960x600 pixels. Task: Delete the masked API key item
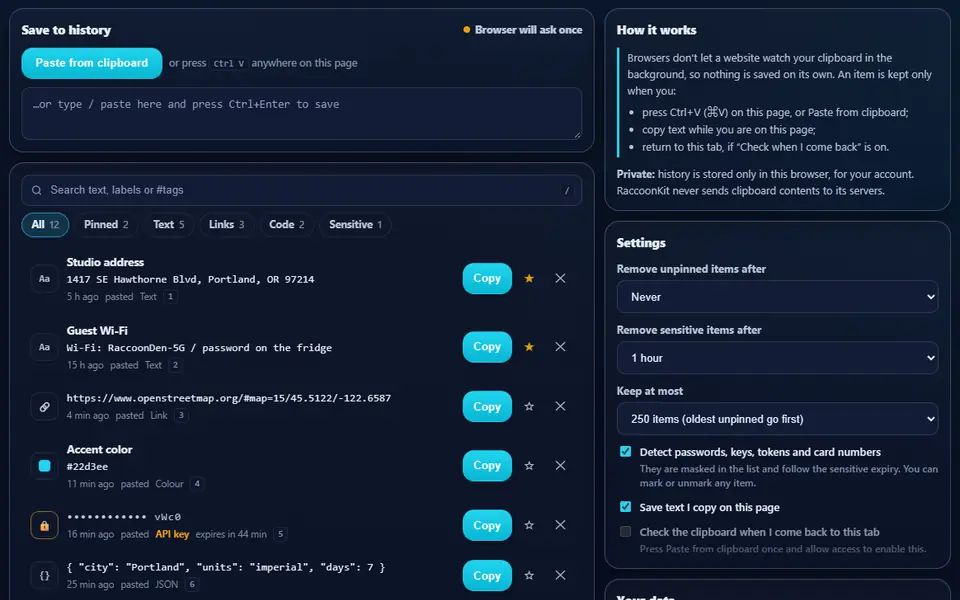click(x=560, y=525)
